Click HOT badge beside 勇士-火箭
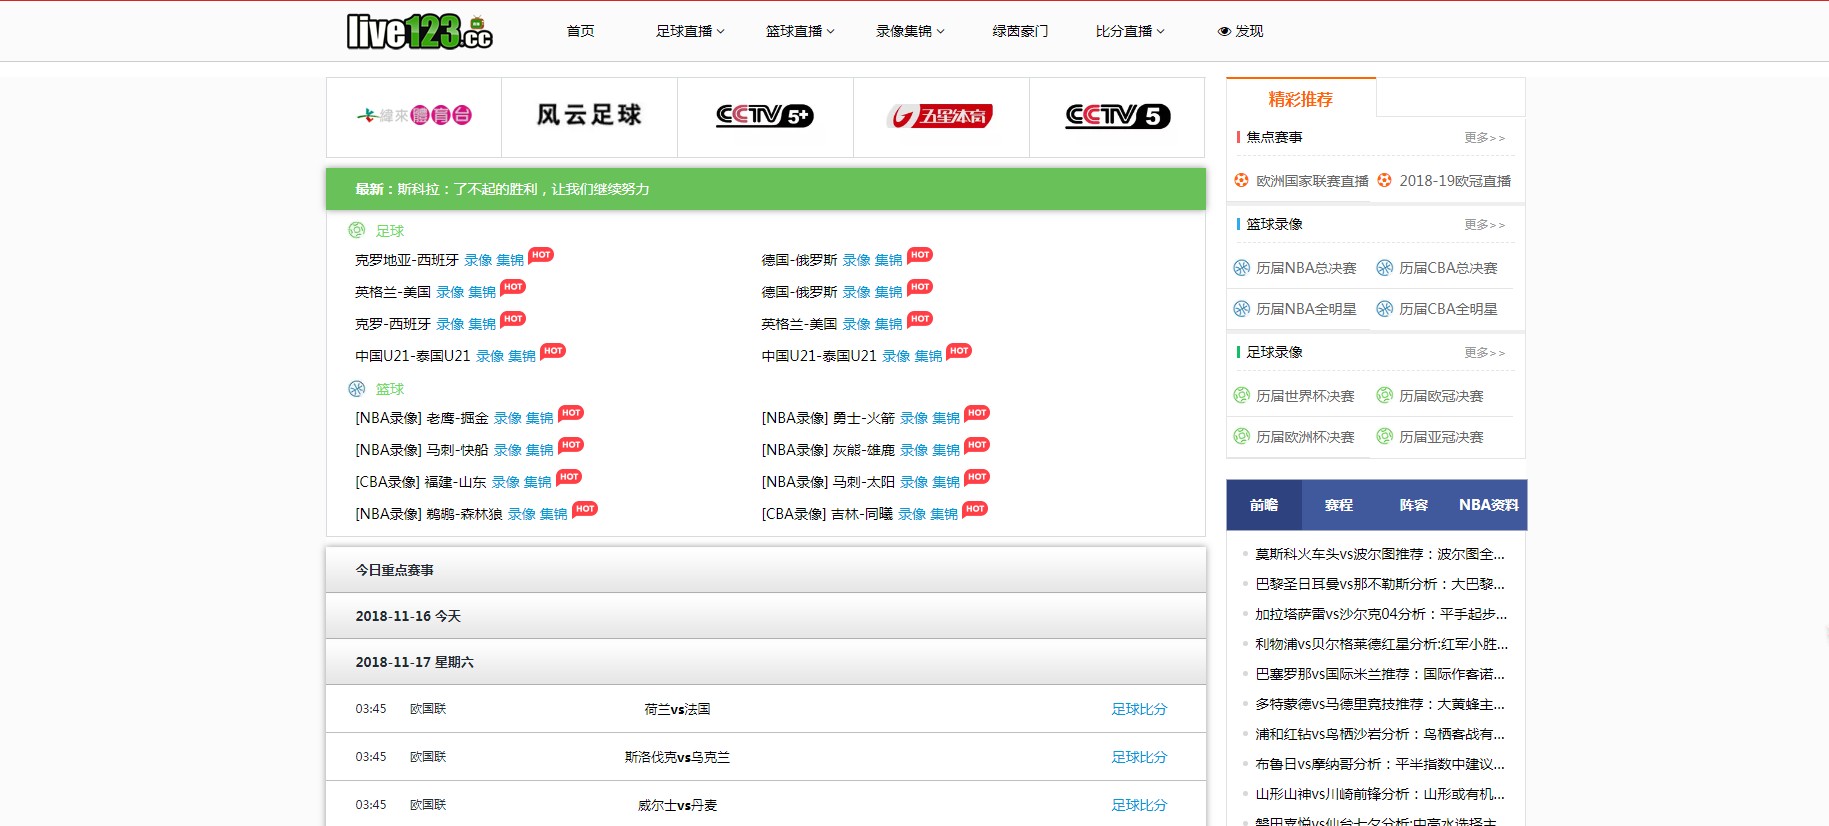 [977, 413]
